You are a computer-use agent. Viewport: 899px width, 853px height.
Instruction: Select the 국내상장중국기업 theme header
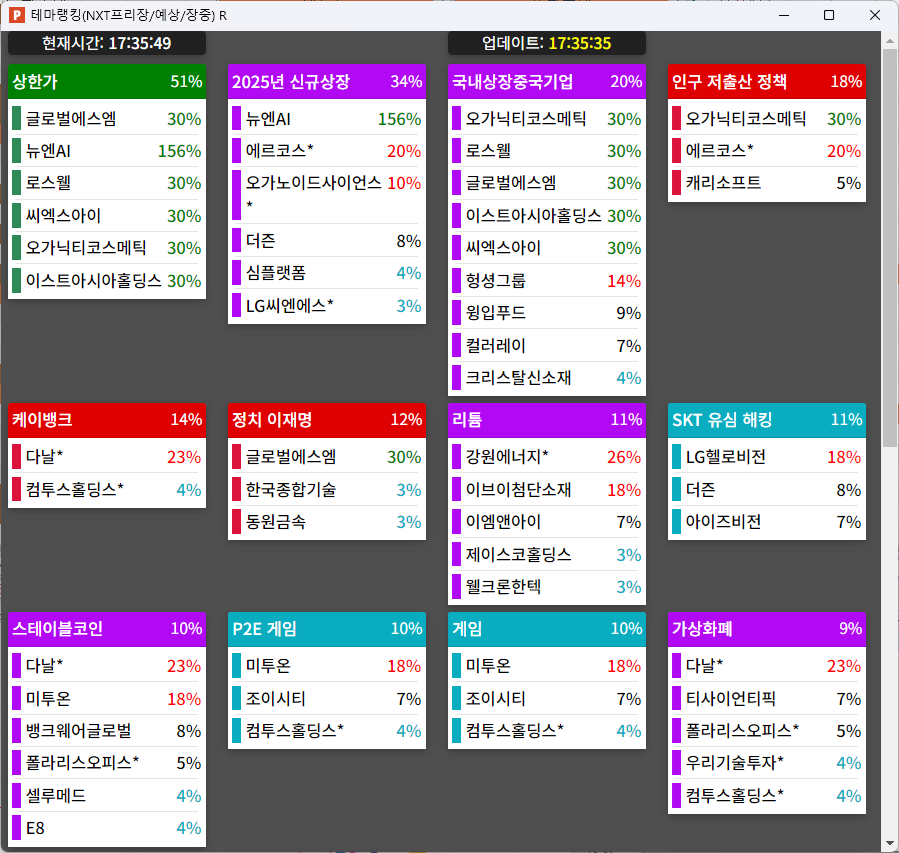pyautogui.click(x=547, y=81)
